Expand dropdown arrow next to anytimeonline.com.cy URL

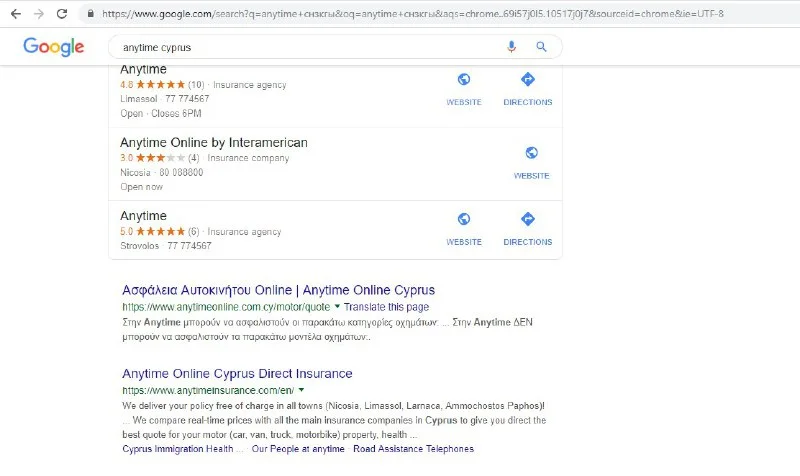[x=337, y=306]
